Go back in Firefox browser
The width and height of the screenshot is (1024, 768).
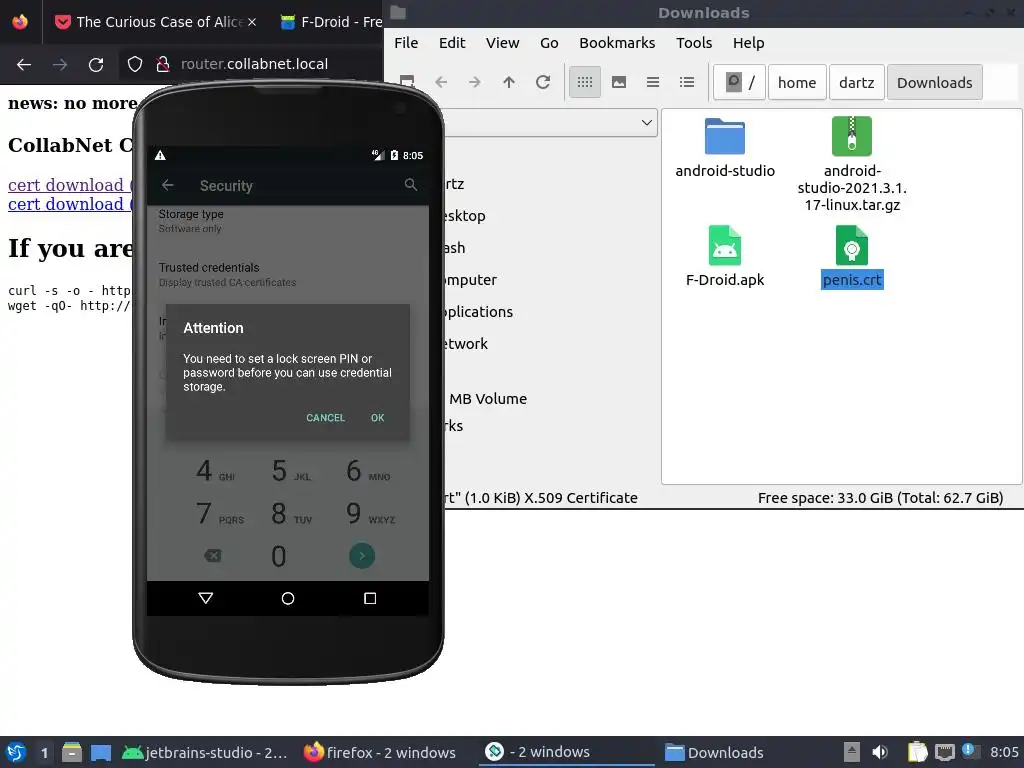coord(24,64)
